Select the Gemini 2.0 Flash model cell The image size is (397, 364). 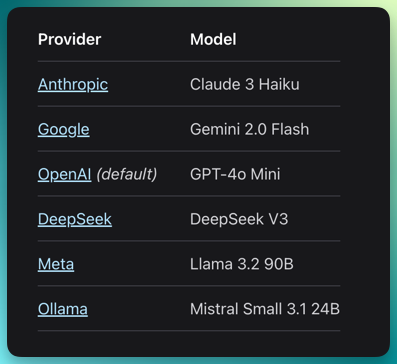click(x=250, y=130)
